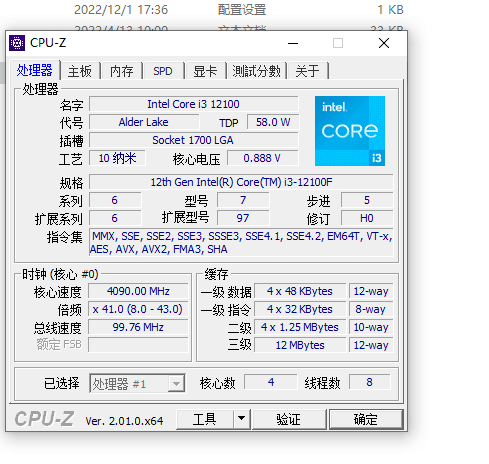The height and width of the screenshot is (464, 489).
Task: Open the 測試分數 benchmark tab
Action: click(x=256, y=71)
